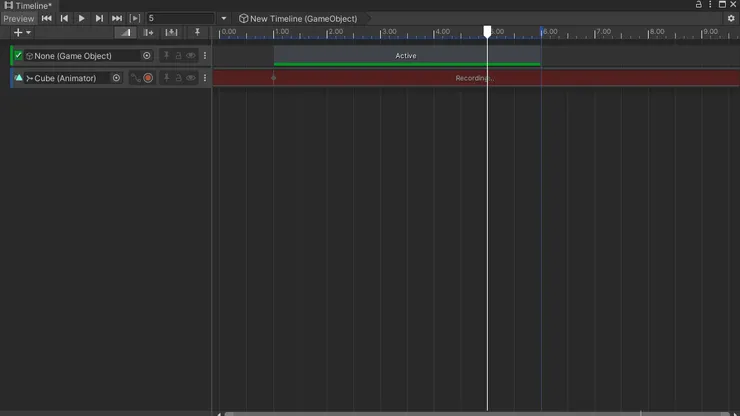Open Timeline settings gear
The height and width of the screenshot is (416, 740).
pyautogui.click(x=731, y=18)
